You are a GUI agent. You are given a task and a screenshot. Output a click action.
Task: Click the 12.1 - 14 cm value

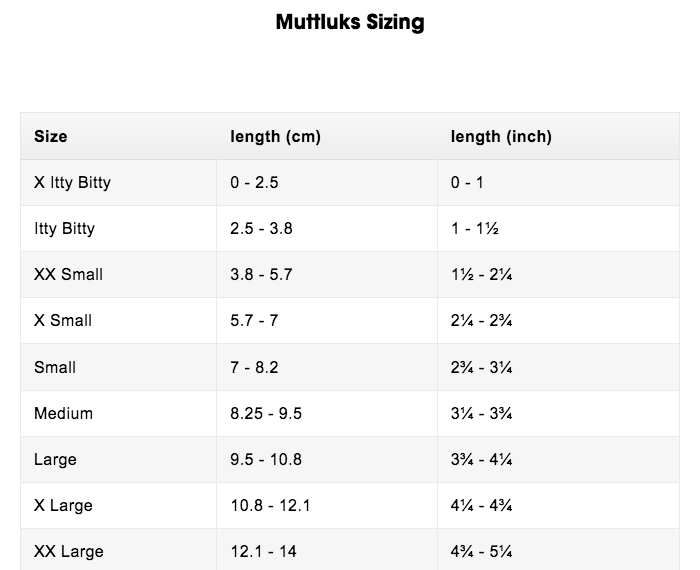[x=263, y=551]
